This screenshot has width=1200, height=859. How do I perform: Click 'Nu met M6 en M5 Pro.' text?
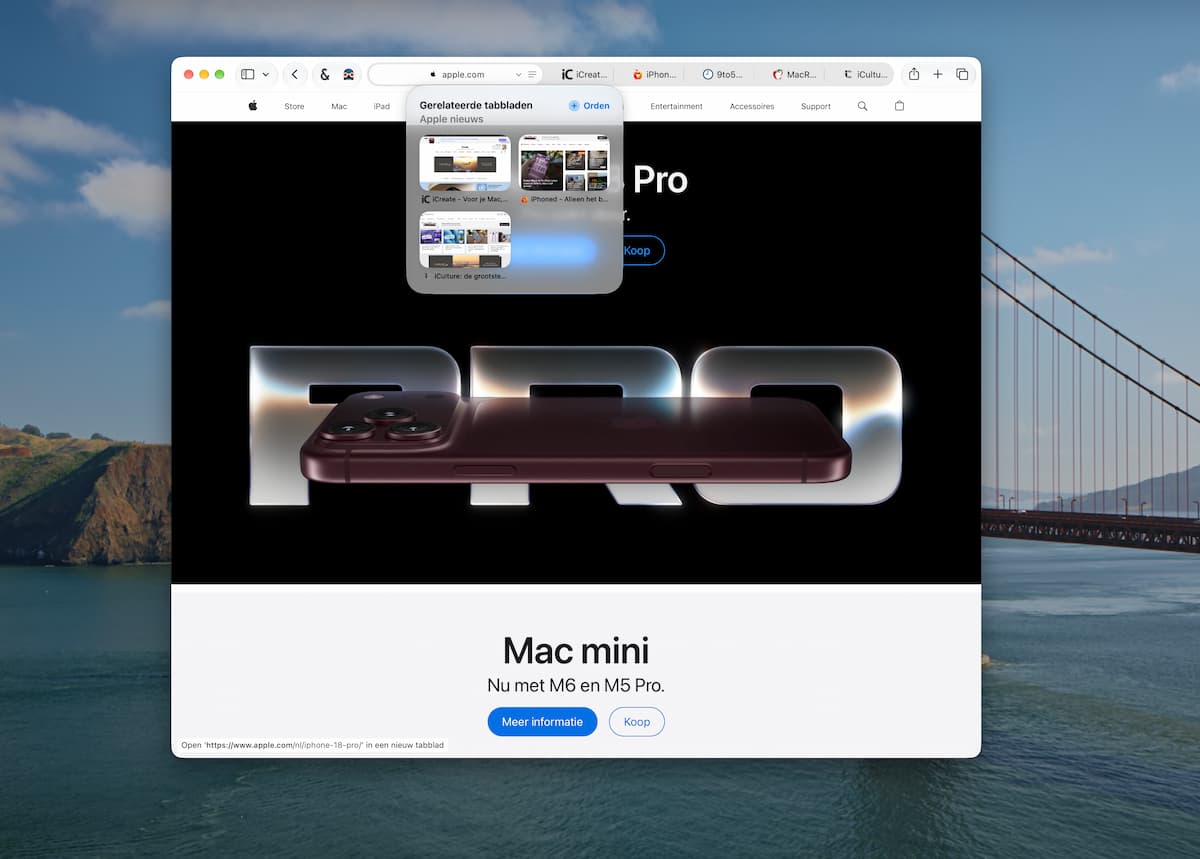(x=576, y=686)
